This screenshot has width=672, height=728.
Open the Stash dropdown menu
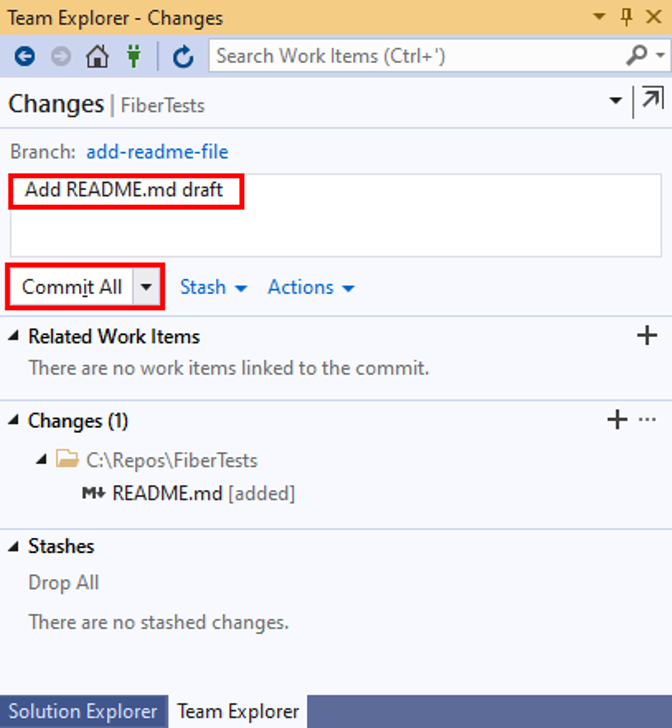point(213,288)
